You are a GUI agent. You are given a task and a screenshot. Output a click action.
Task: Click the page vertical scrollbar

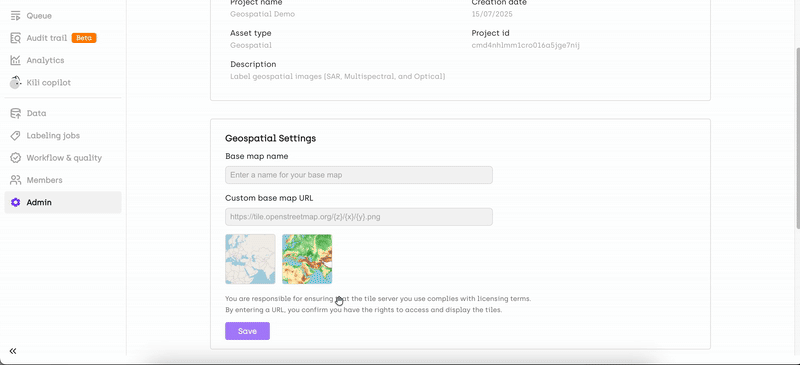(x=797, y=138)
